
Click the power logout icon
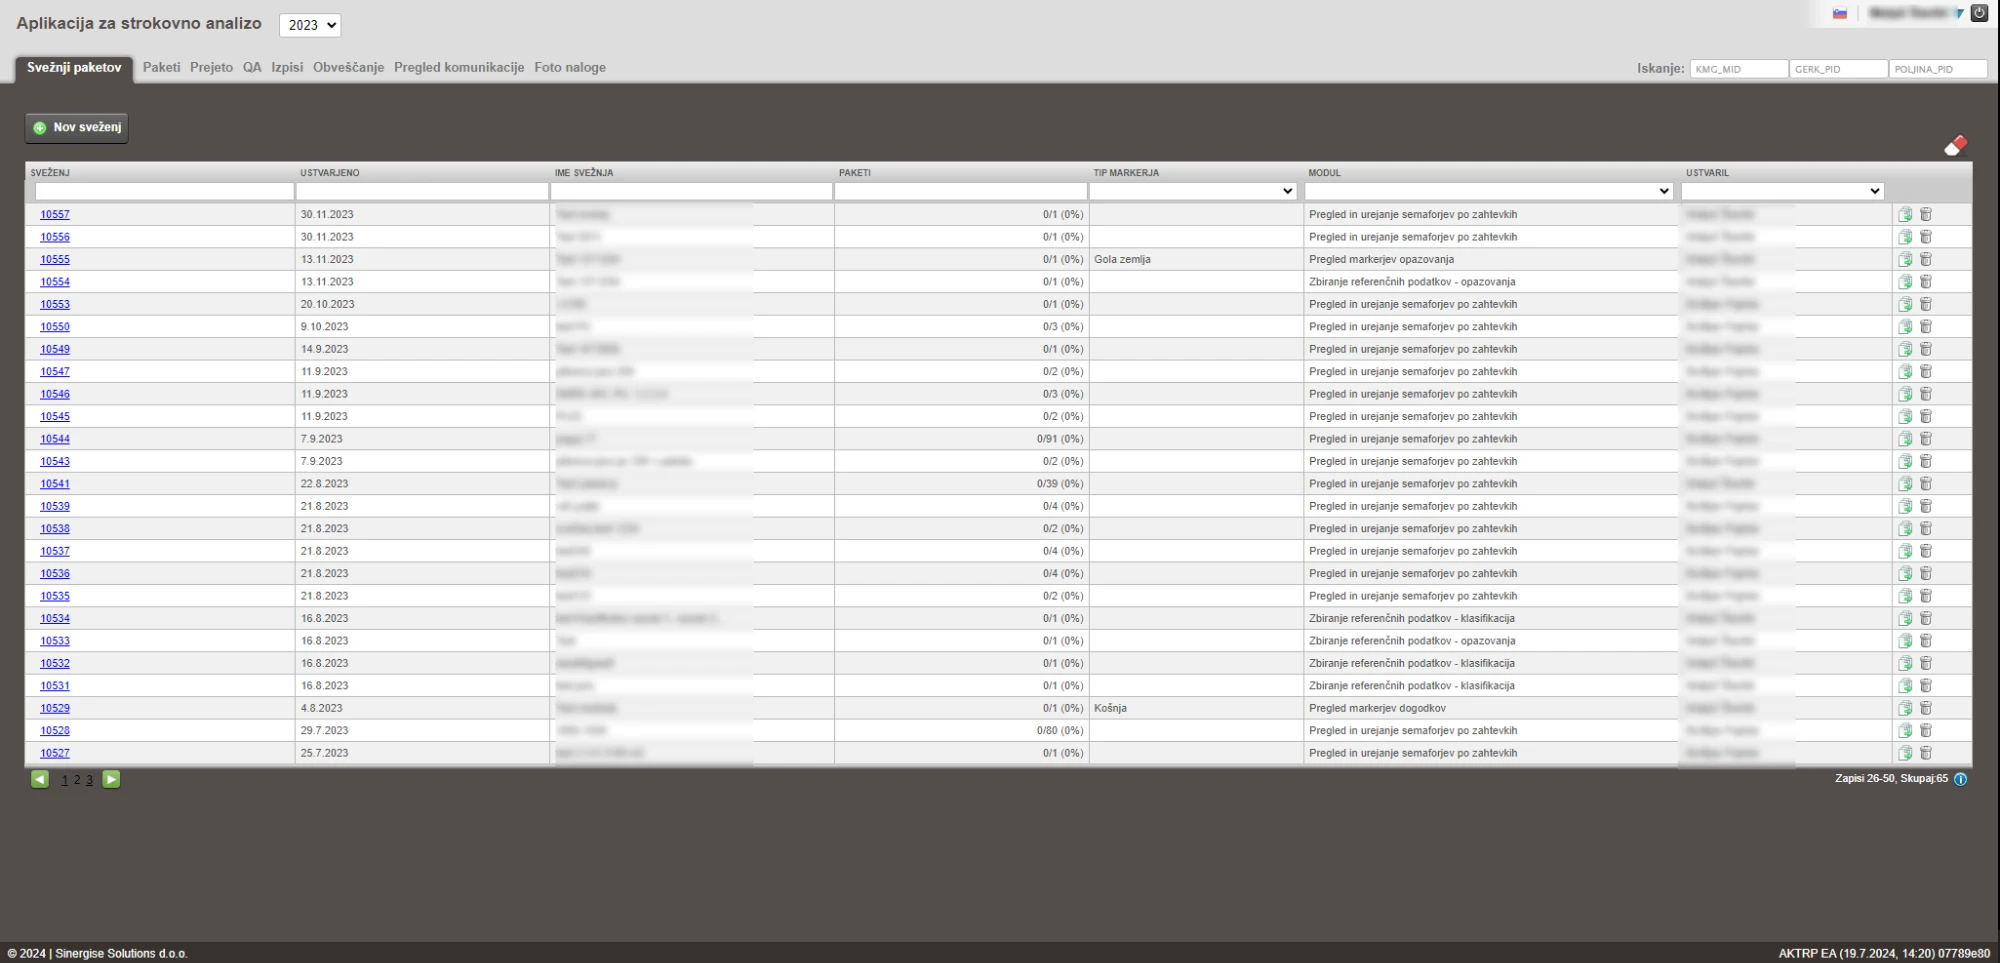1979,13
